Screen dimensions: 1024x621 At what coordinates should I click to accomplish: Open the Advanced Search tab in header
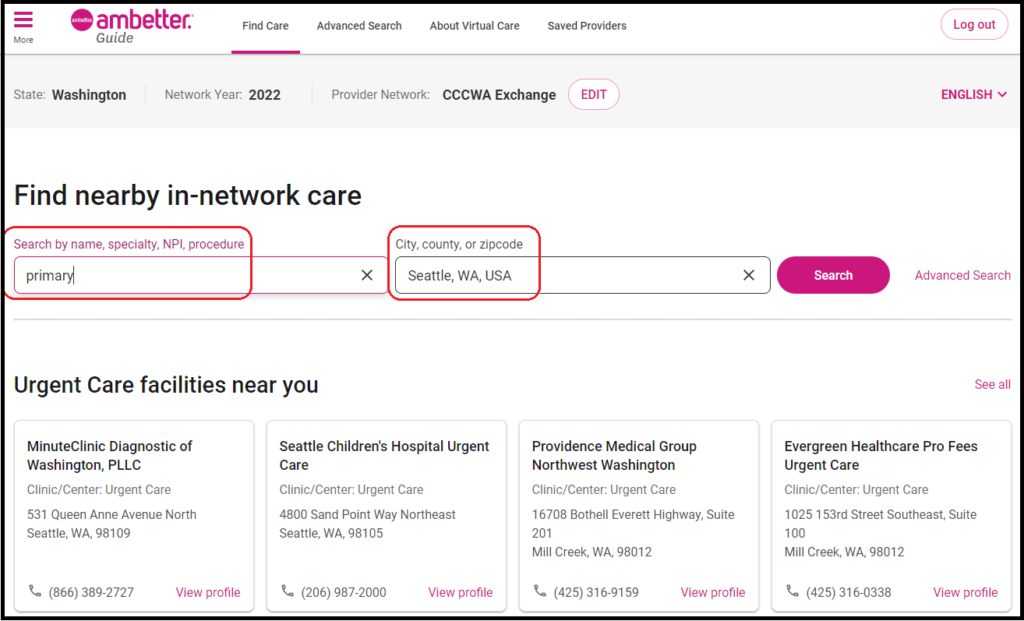tap(359, 26)
